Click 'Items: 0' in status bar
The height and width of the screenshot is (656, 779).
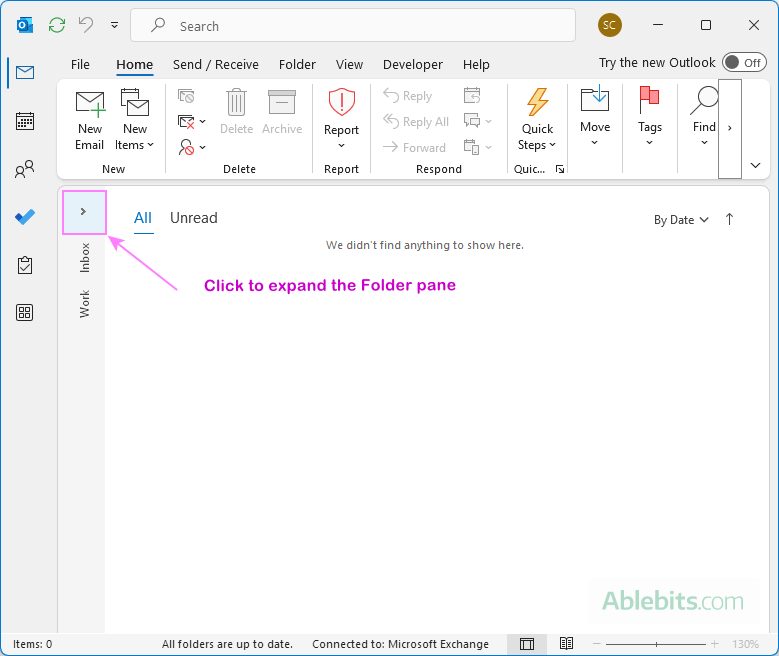32,644
